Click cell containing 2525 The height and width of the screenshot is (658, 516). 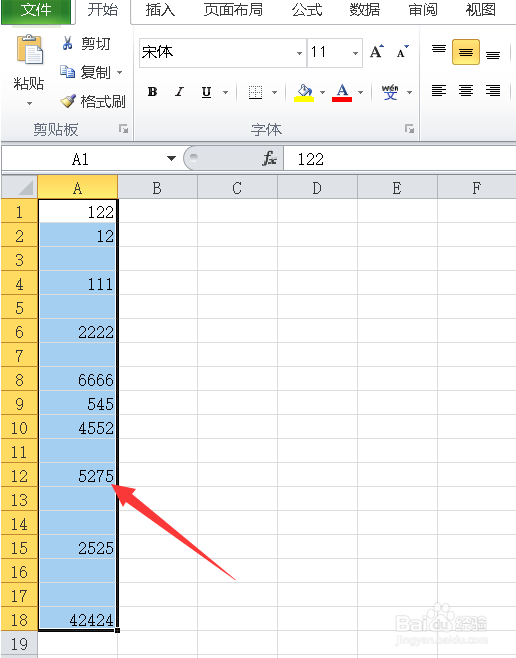tap(78, 547)
